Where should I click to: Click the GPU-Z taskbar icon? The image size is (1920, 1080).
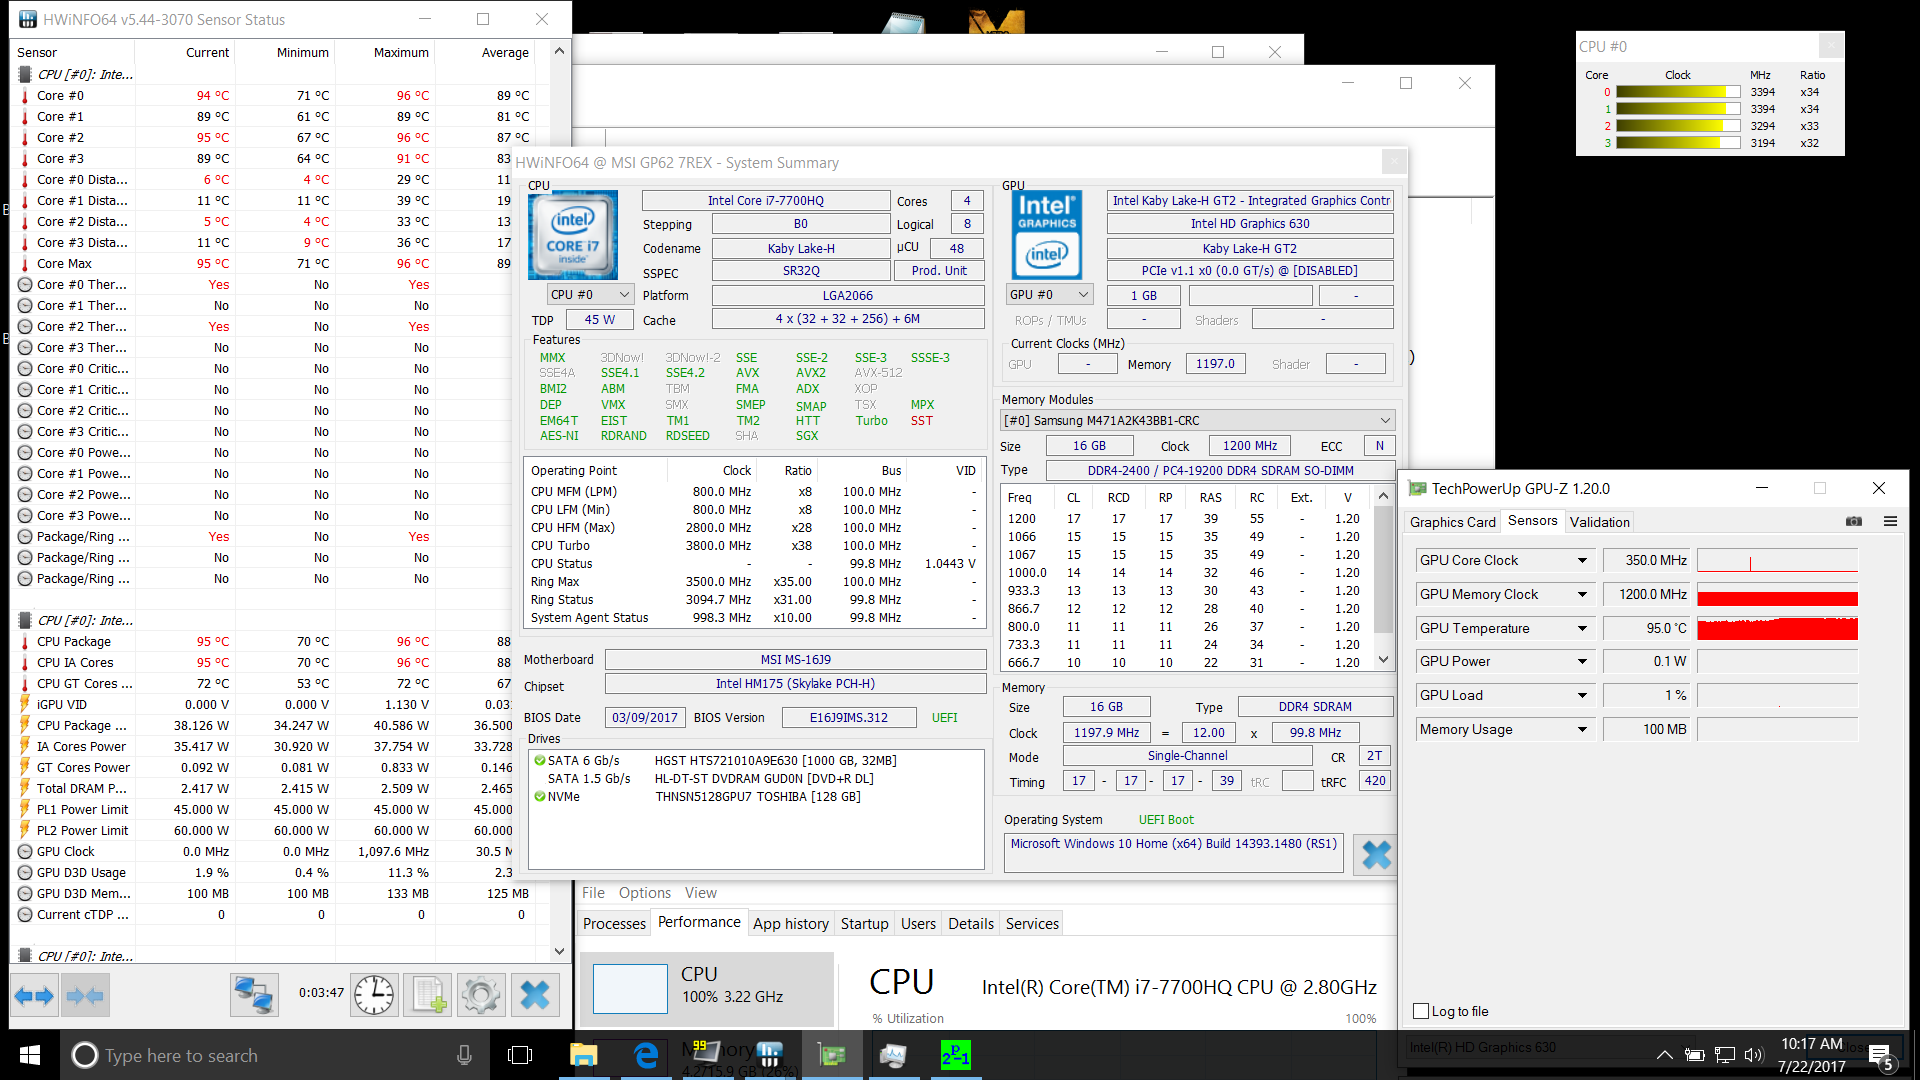(832, 1055)
